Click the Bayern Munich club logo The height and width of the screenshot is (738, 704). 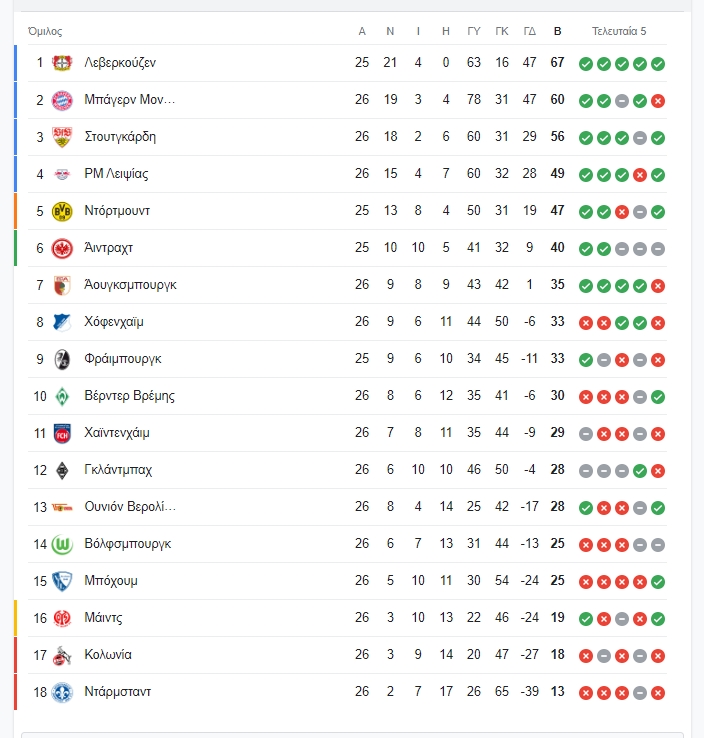62,100
